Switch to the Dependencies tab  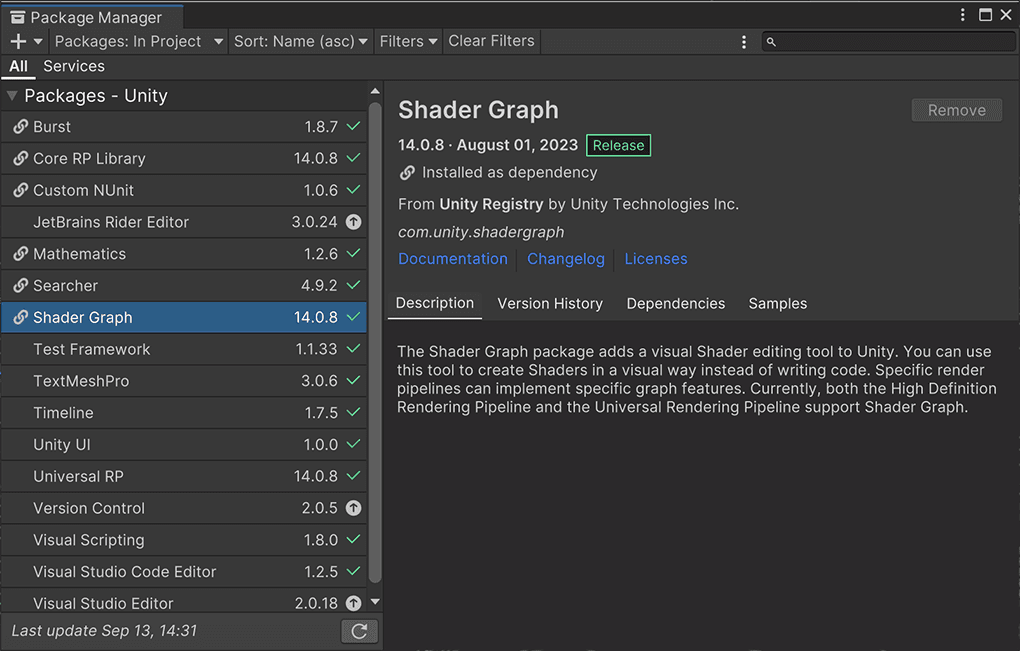click(x=676, y=303)
